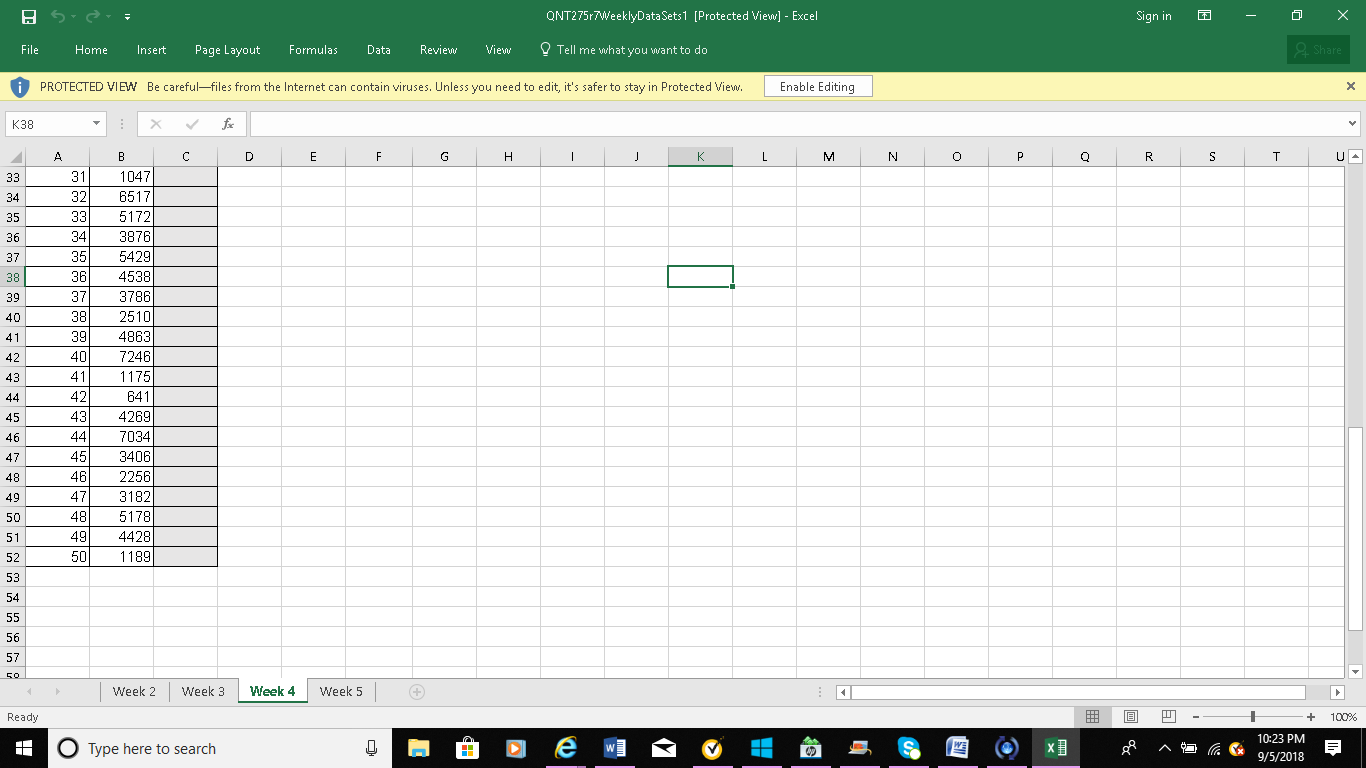This screenshot has height=768, width=1366.
Task: Switch to Page Layout view in status bar
Action: pyautogui.click(x=1131, y=717)
